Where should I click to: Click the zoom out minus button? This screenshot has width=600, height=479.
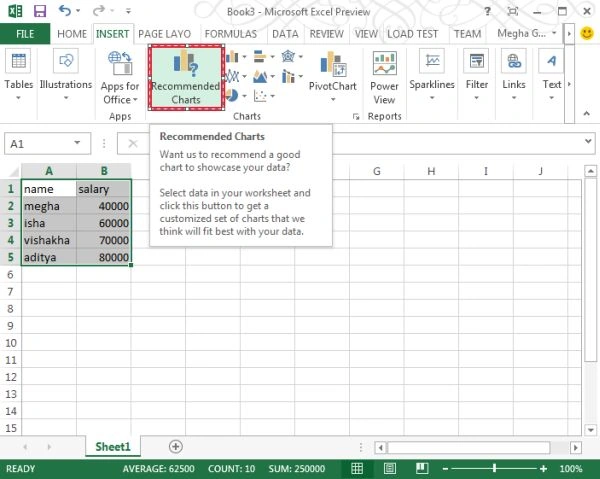pyautogui.click(x=445, y=469)
